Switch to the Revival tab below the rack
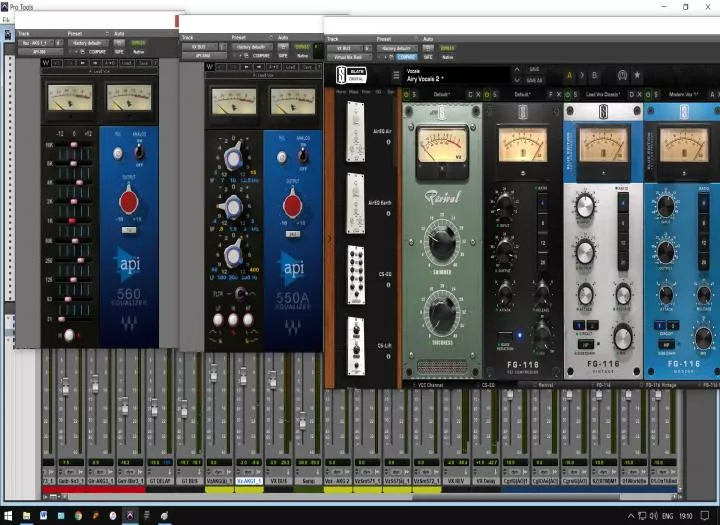Screen dimensions: 720x525 point(545,385)
